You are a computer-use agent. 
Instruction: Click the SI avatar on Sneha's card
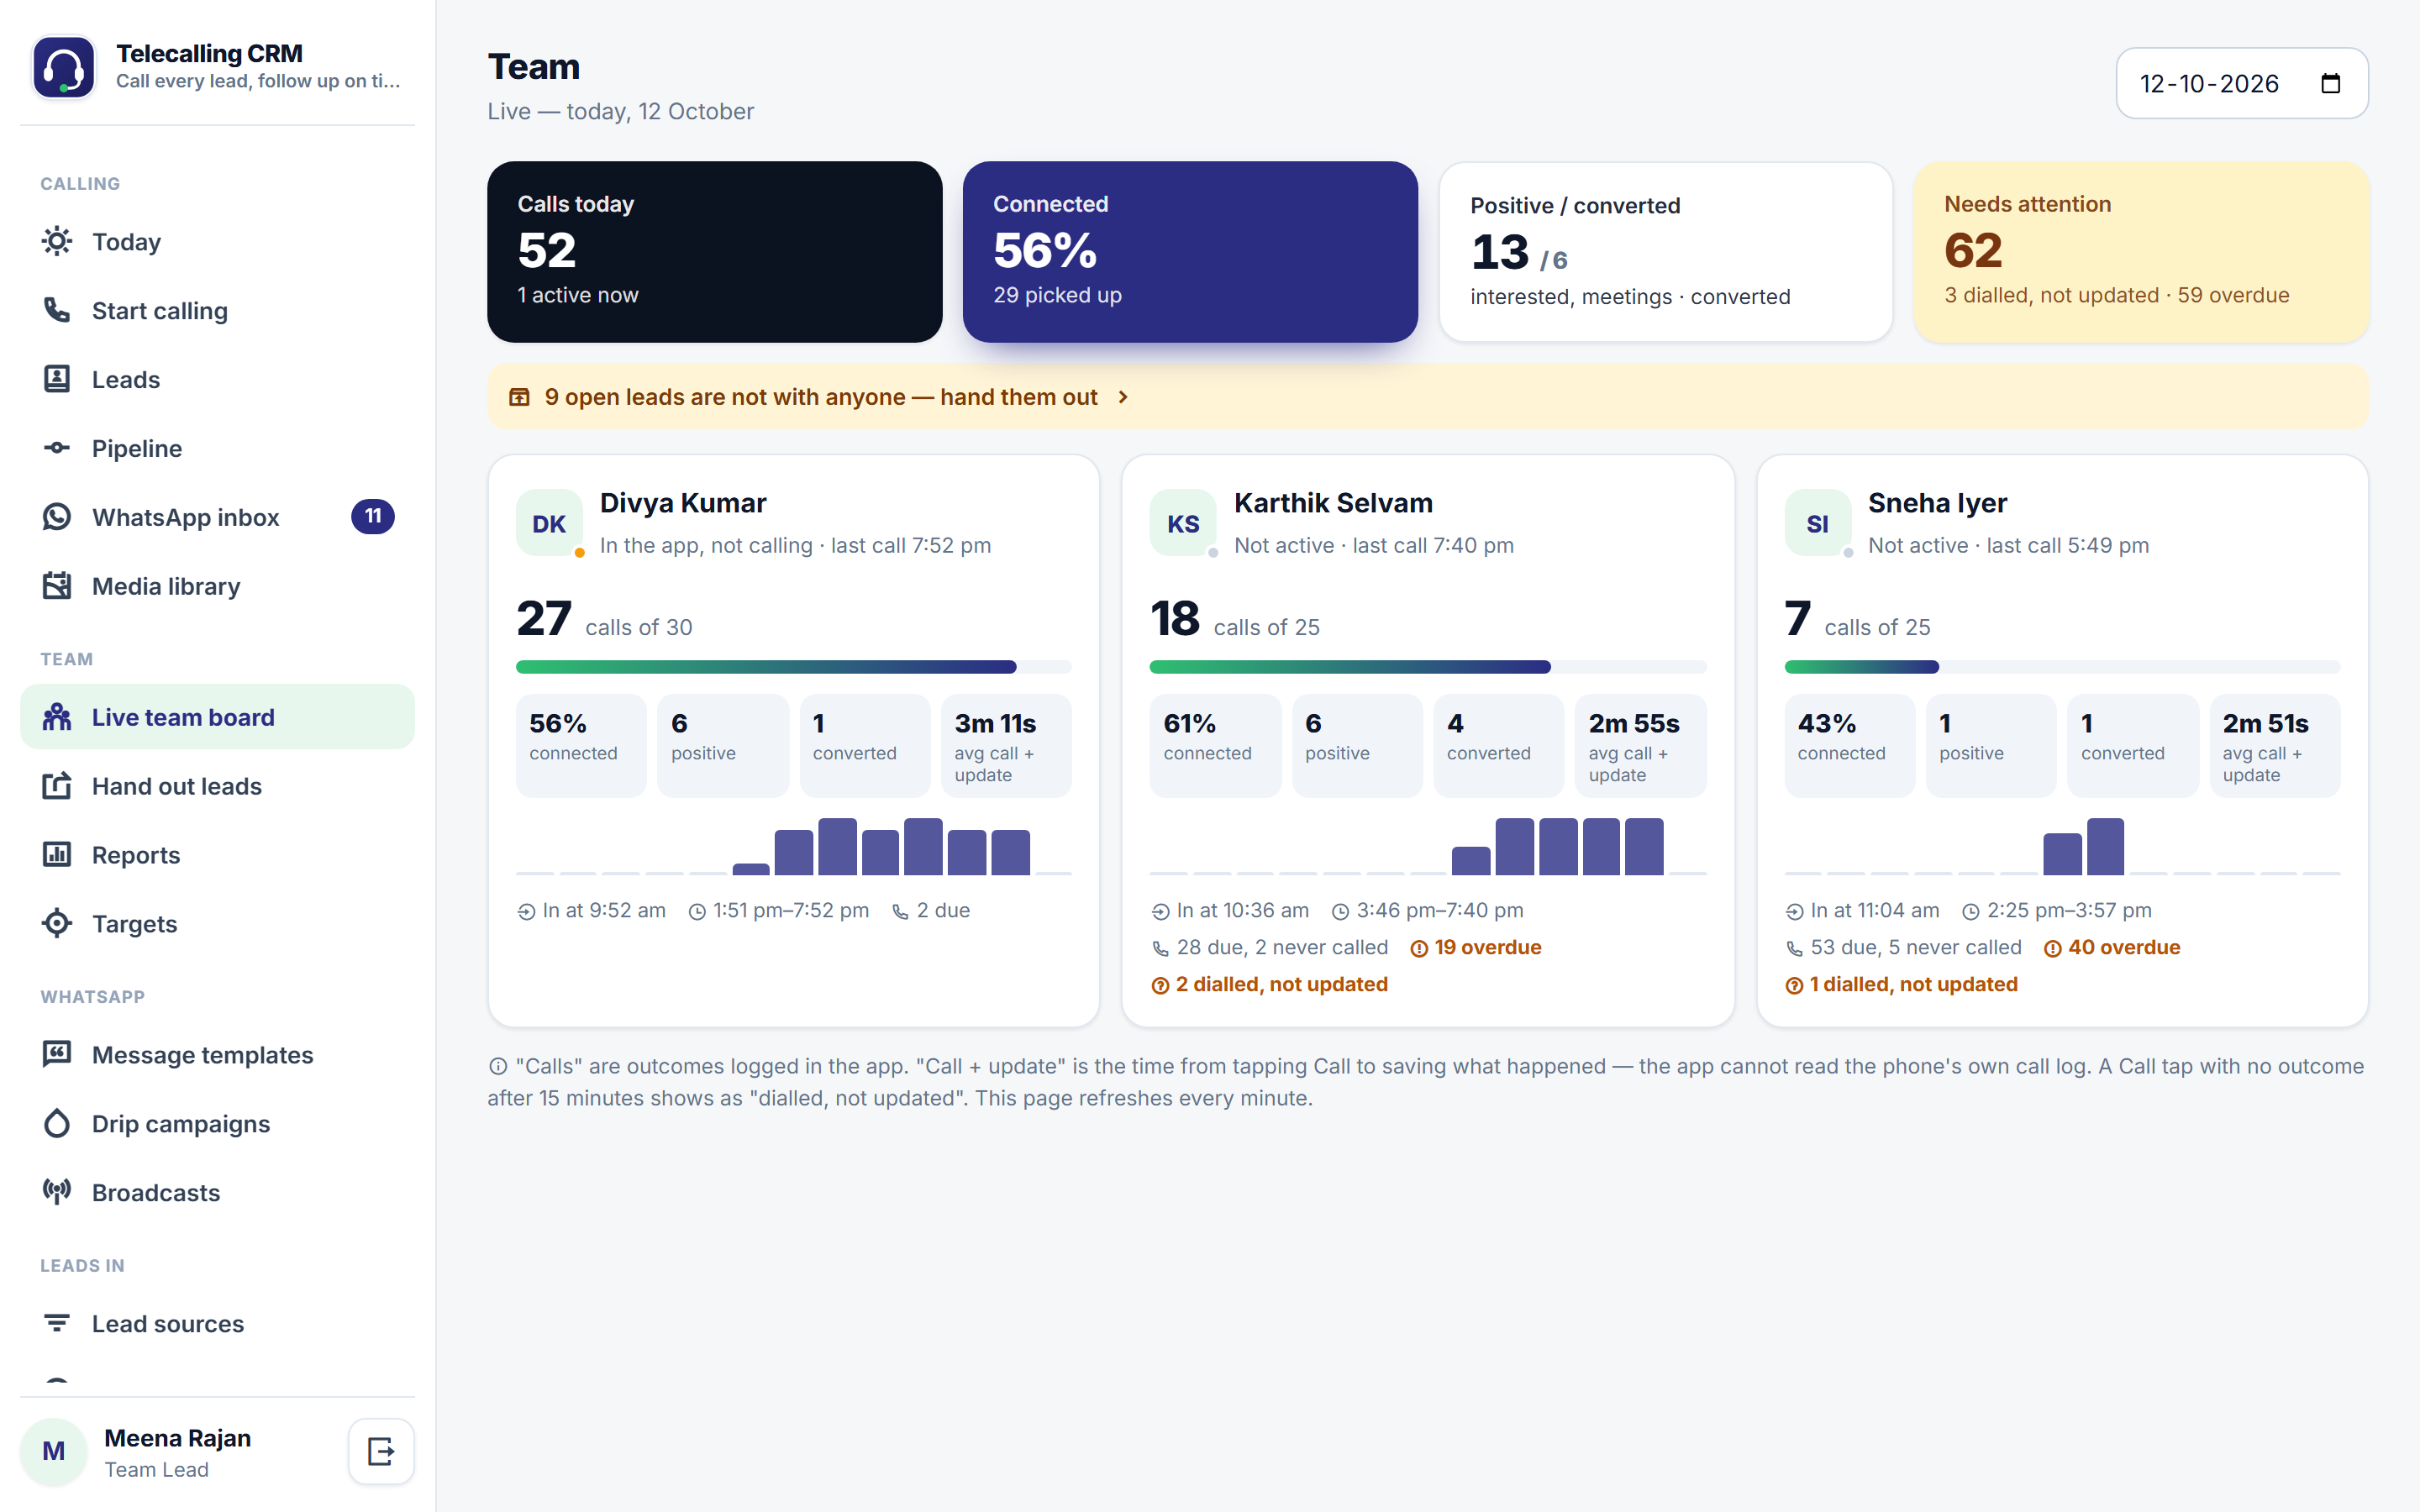tap(1817, 523)
